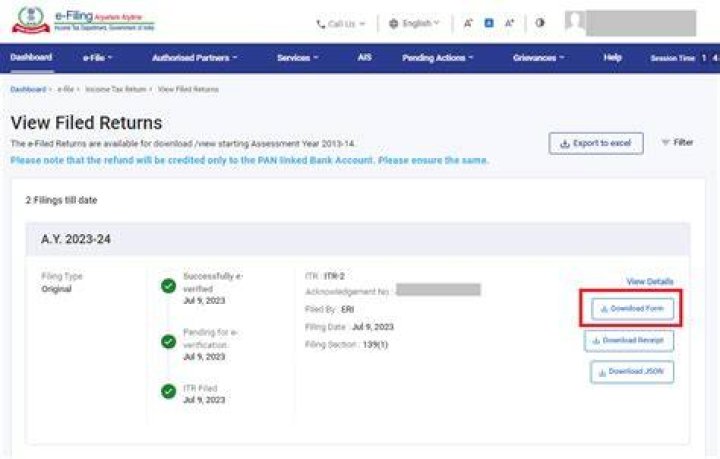Go to the Dashboard tab
This screenshot has width=720, height=459.
(31, 57)
